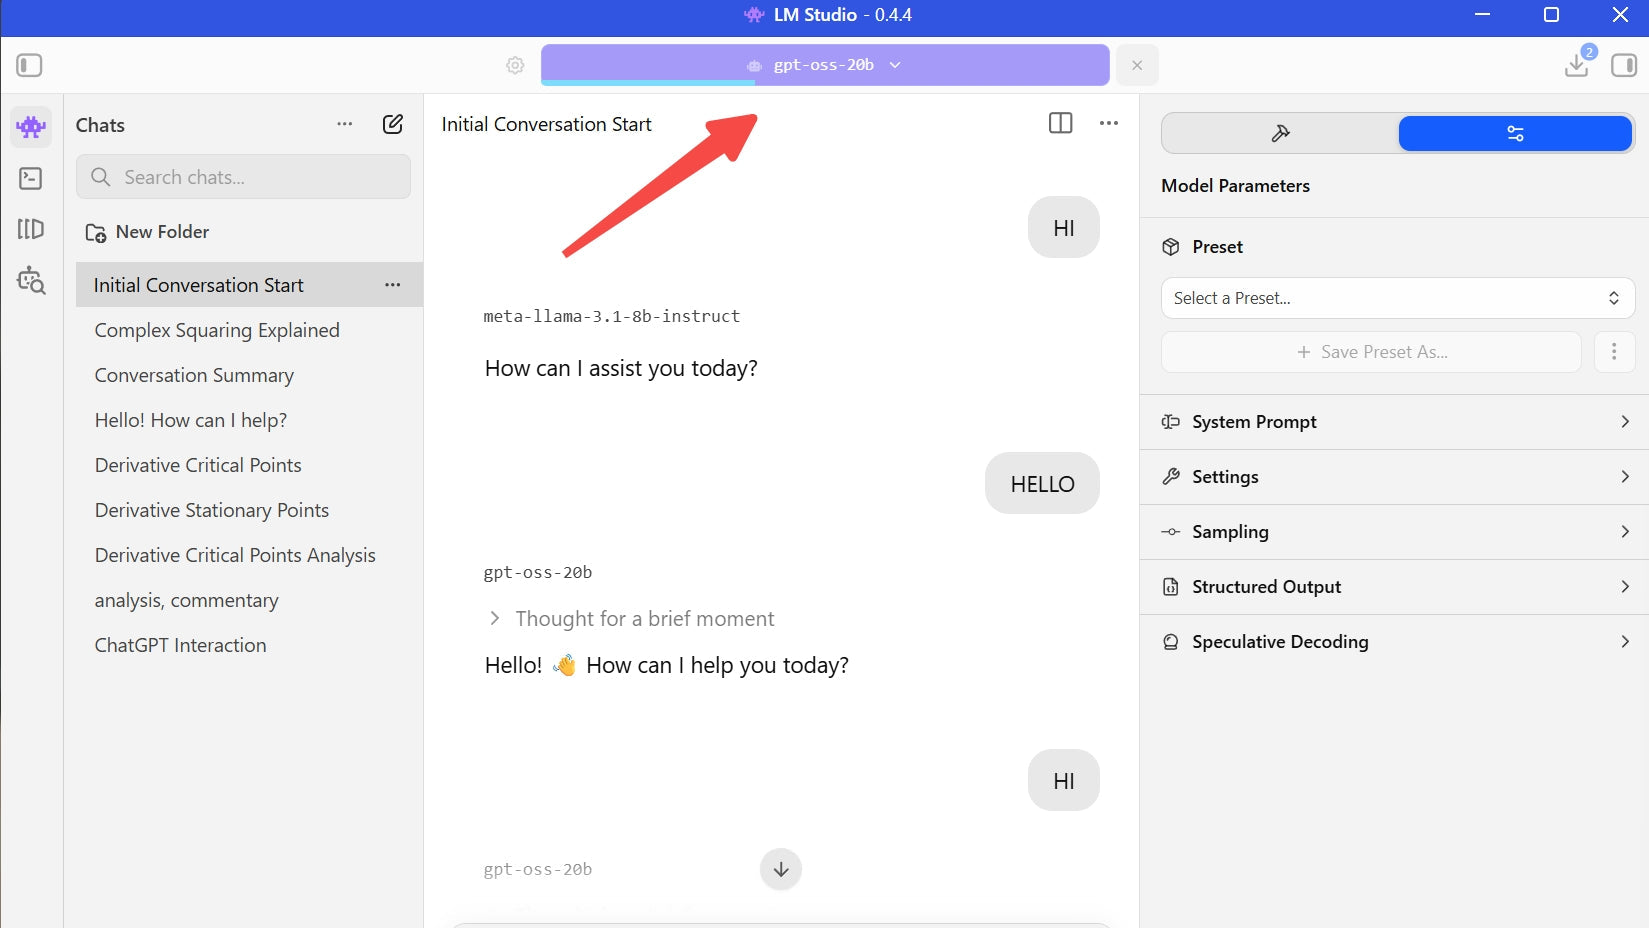Open the Discover models search icon
Screen dimensions: 1649x928
31,281
